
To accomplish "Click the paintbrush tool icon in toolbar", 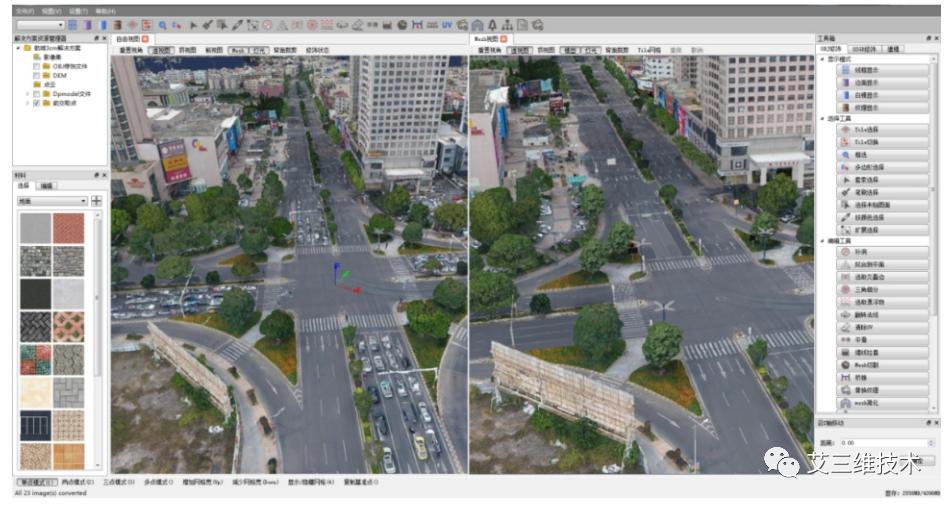I will coord(237,24).
